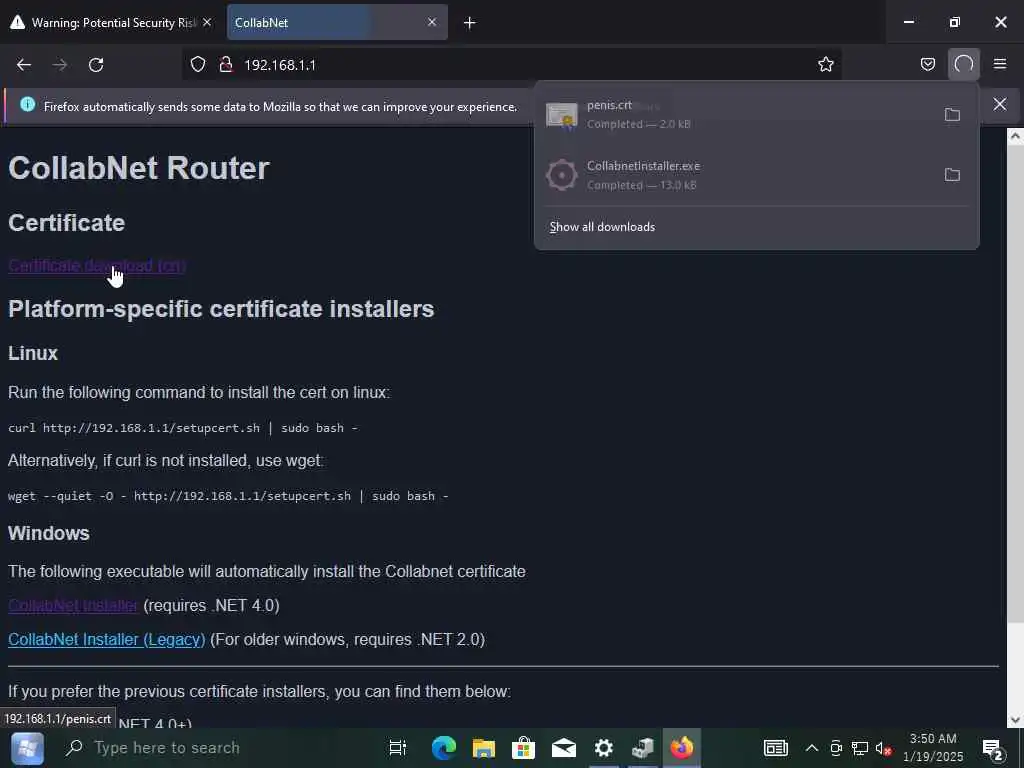Switch to the Potential Security Risk tab
The height and width of the screenshot is (768, 1024).
(111, 22)
